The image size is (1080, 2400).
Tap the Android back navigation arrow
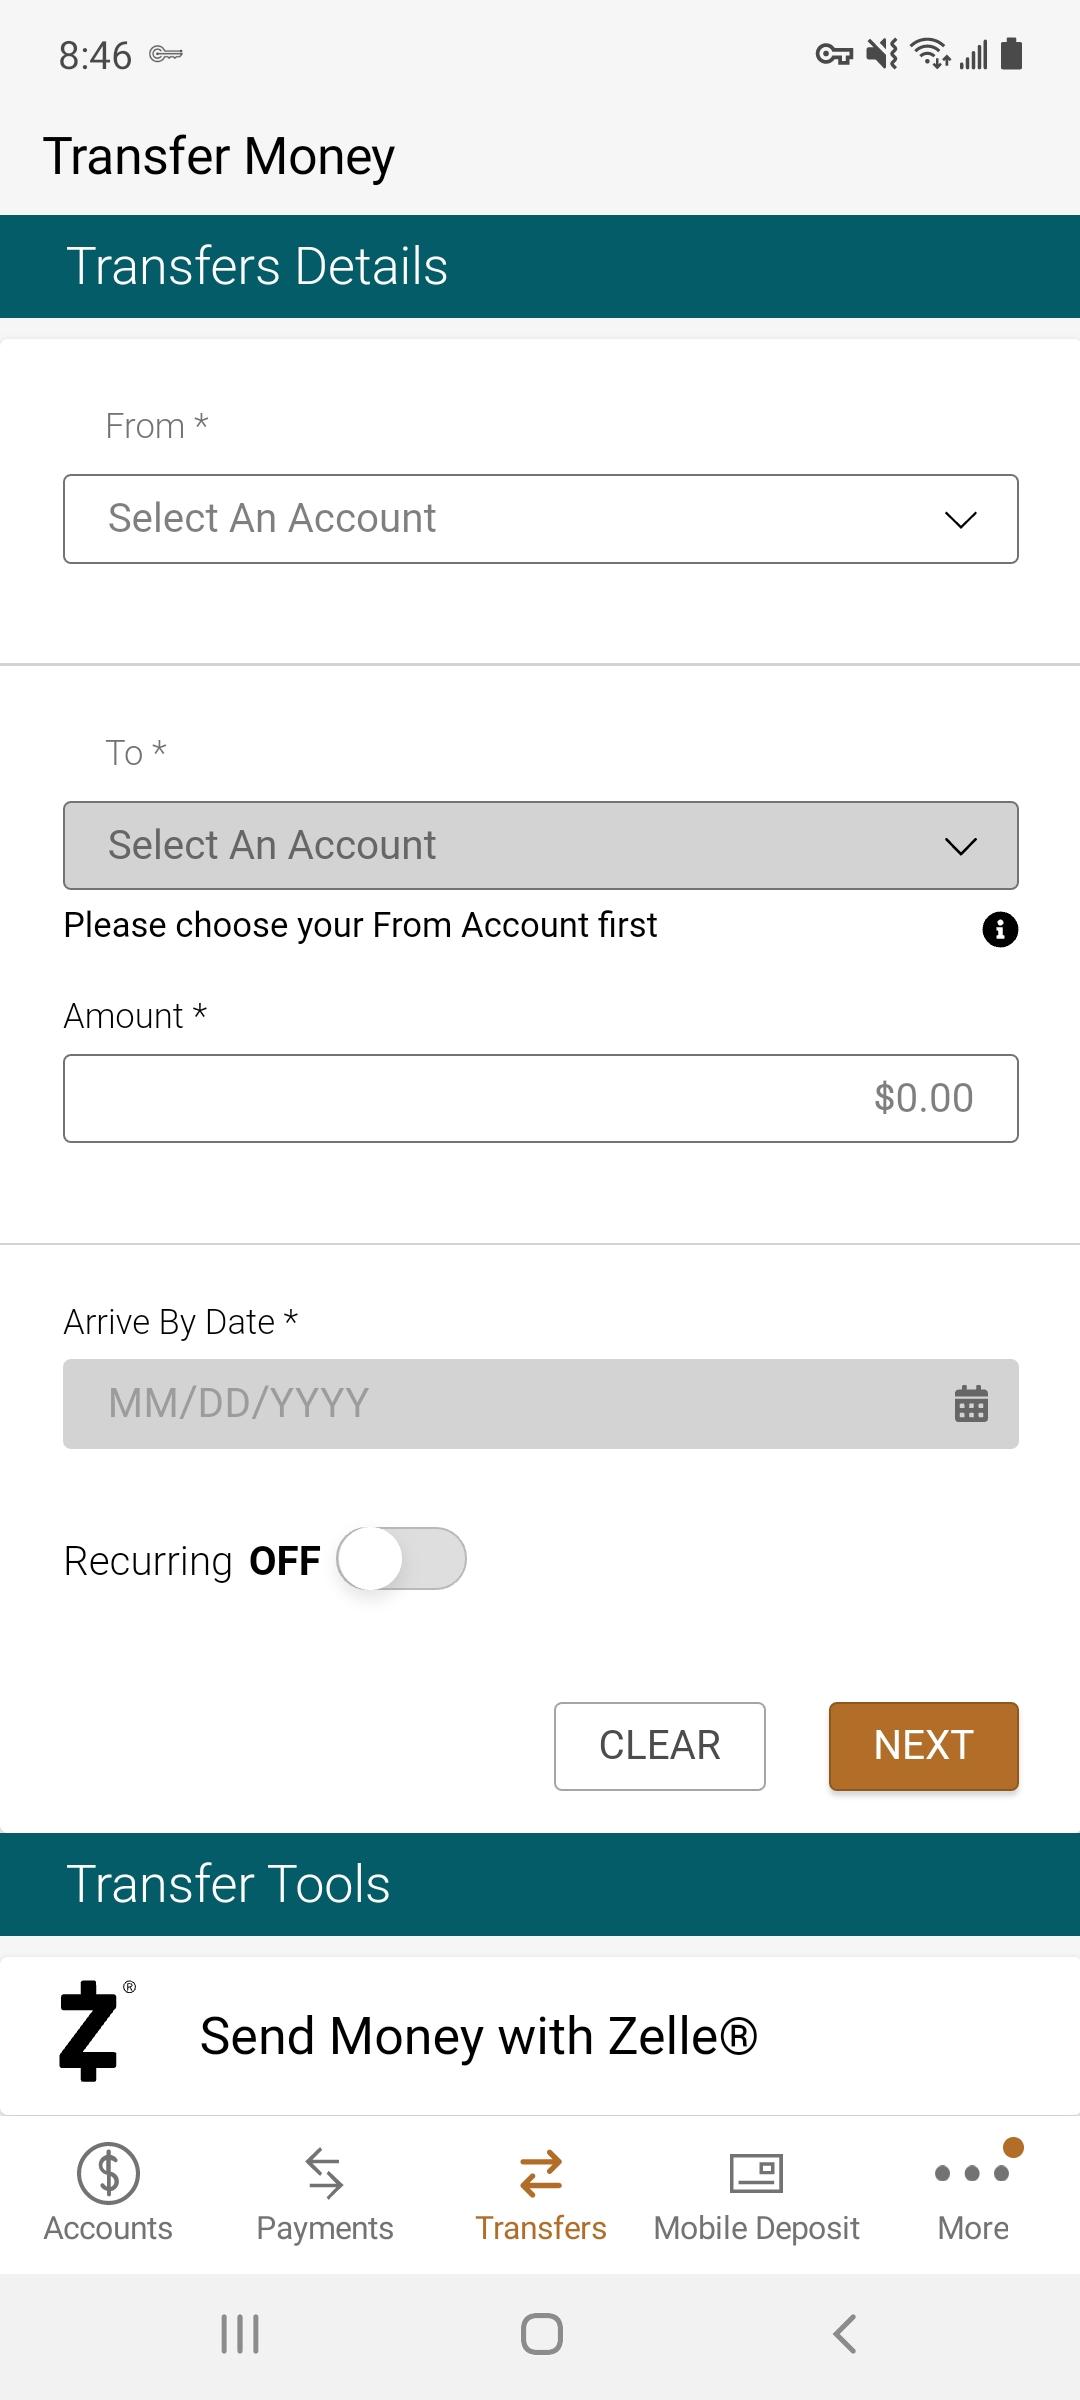pos(845,2335)
